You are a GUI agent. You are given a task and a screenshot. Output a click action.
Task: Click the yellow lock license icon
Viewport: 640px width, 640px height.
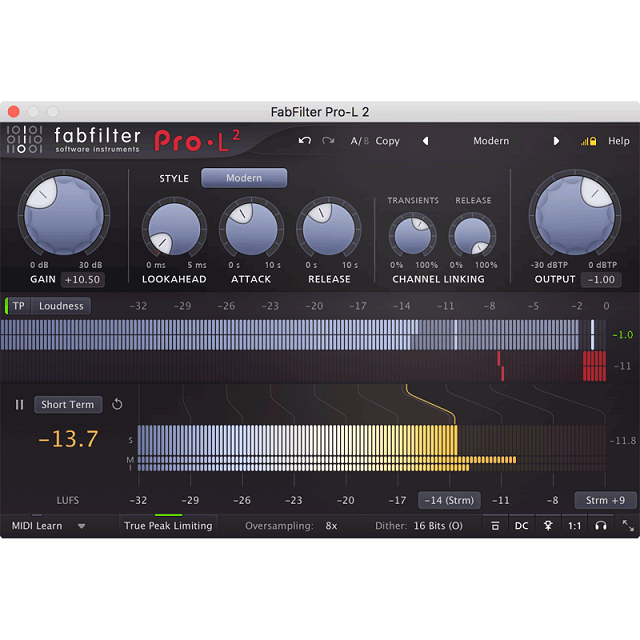[593, 141]
